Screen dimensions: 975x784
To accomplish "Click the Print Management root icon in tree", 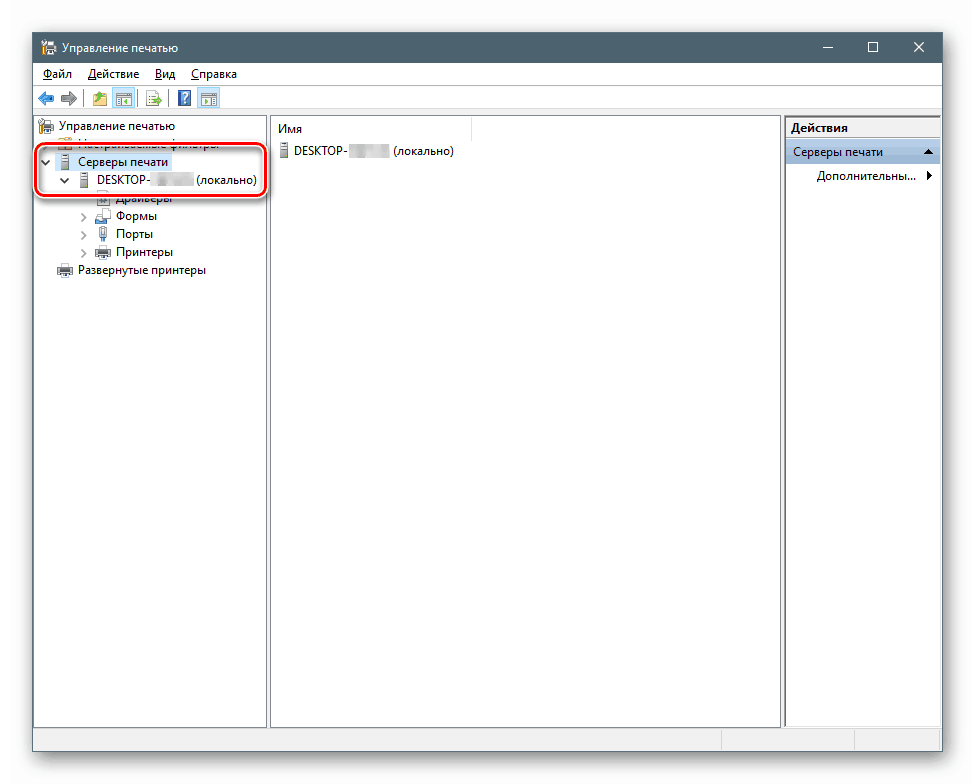I will [46, 126].
